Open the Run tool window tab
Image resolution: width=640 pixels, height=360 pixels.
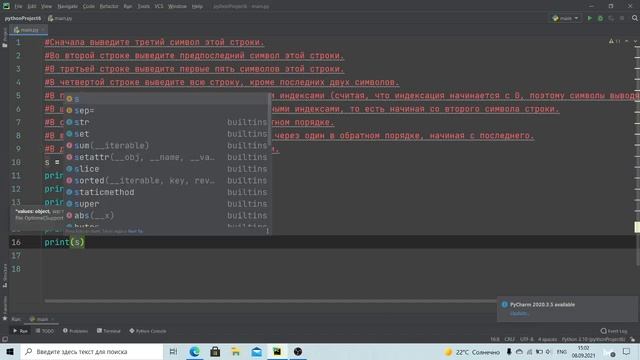[x=20, y=331]
